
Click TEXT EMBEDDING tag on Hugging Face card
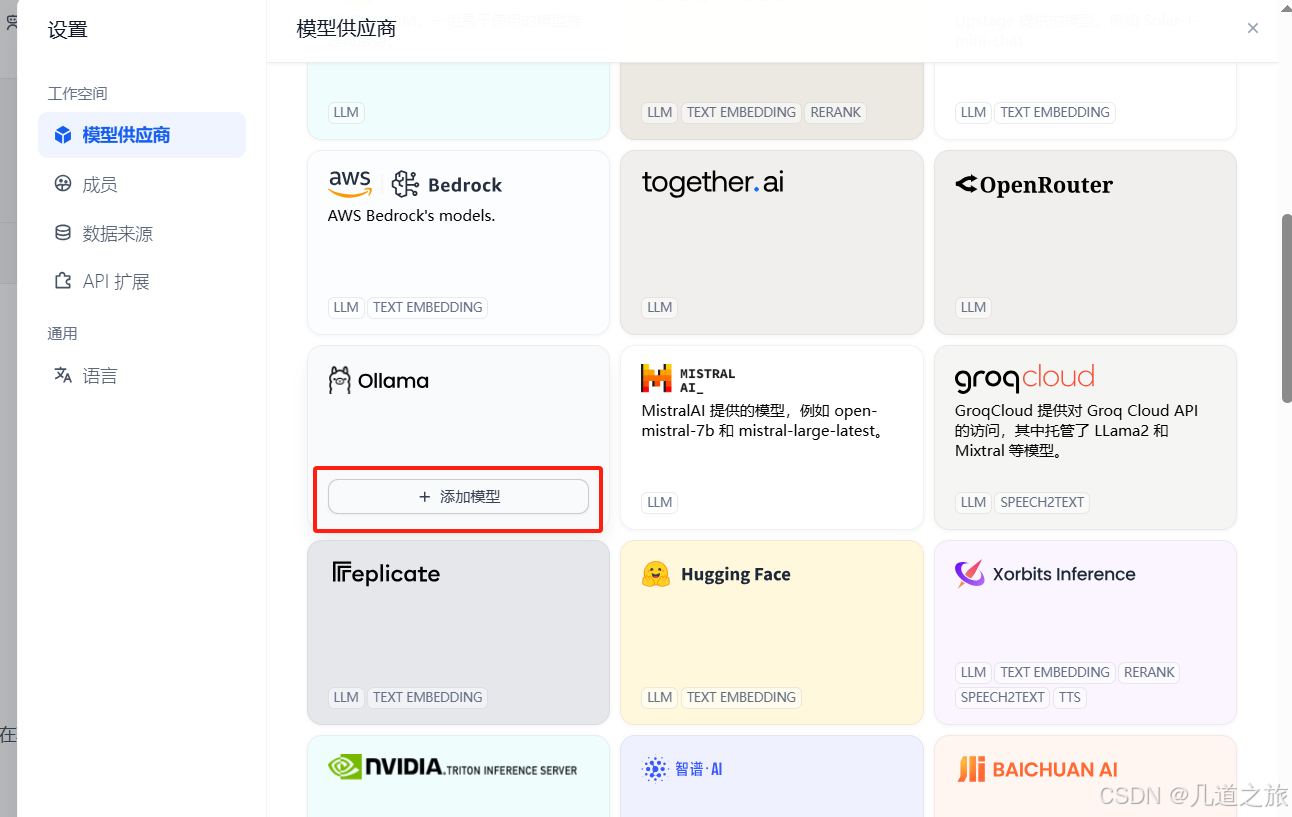(x=742, y=697)
